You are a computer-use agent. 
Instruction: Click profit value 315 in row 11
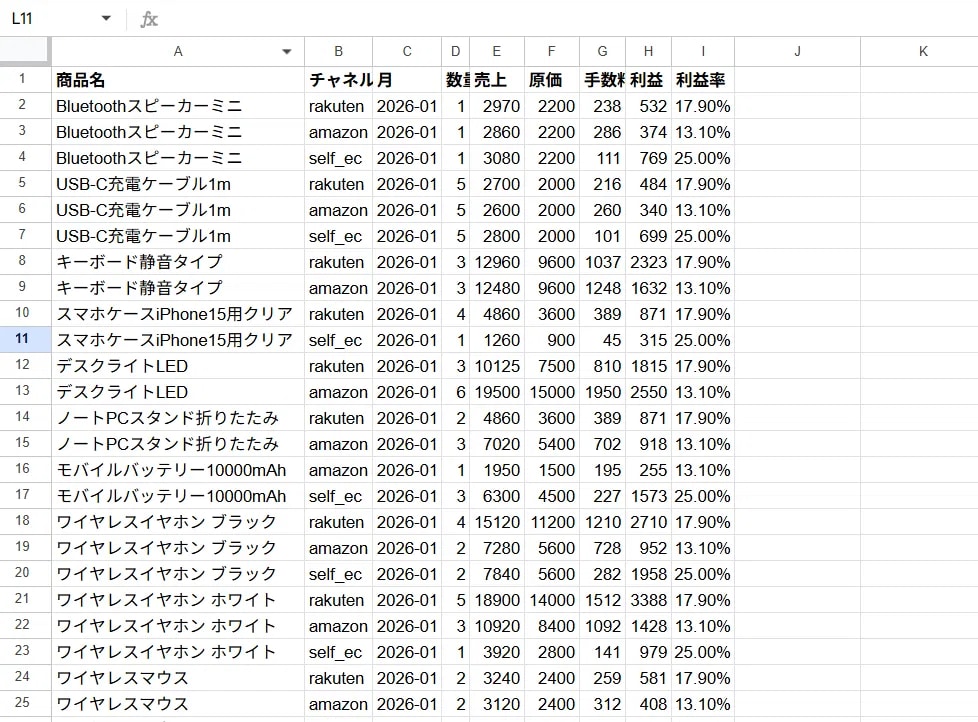(x=649, y=340)
